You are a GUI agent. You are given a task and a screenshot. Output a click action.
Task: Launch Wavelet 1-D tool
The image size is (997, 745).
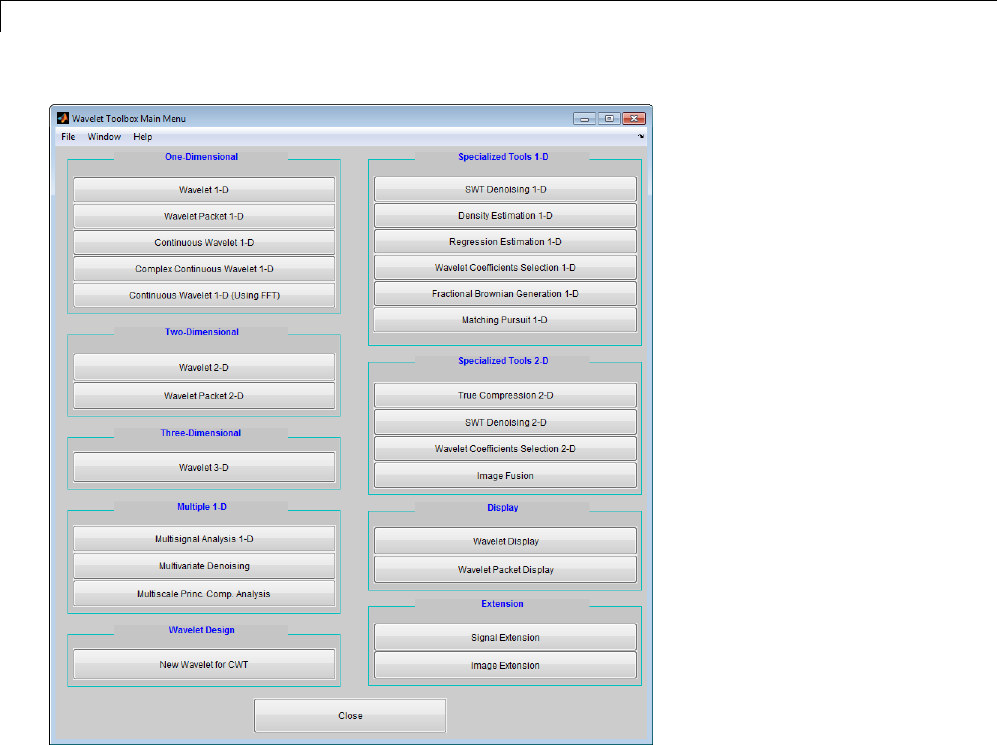pos(204,189)
